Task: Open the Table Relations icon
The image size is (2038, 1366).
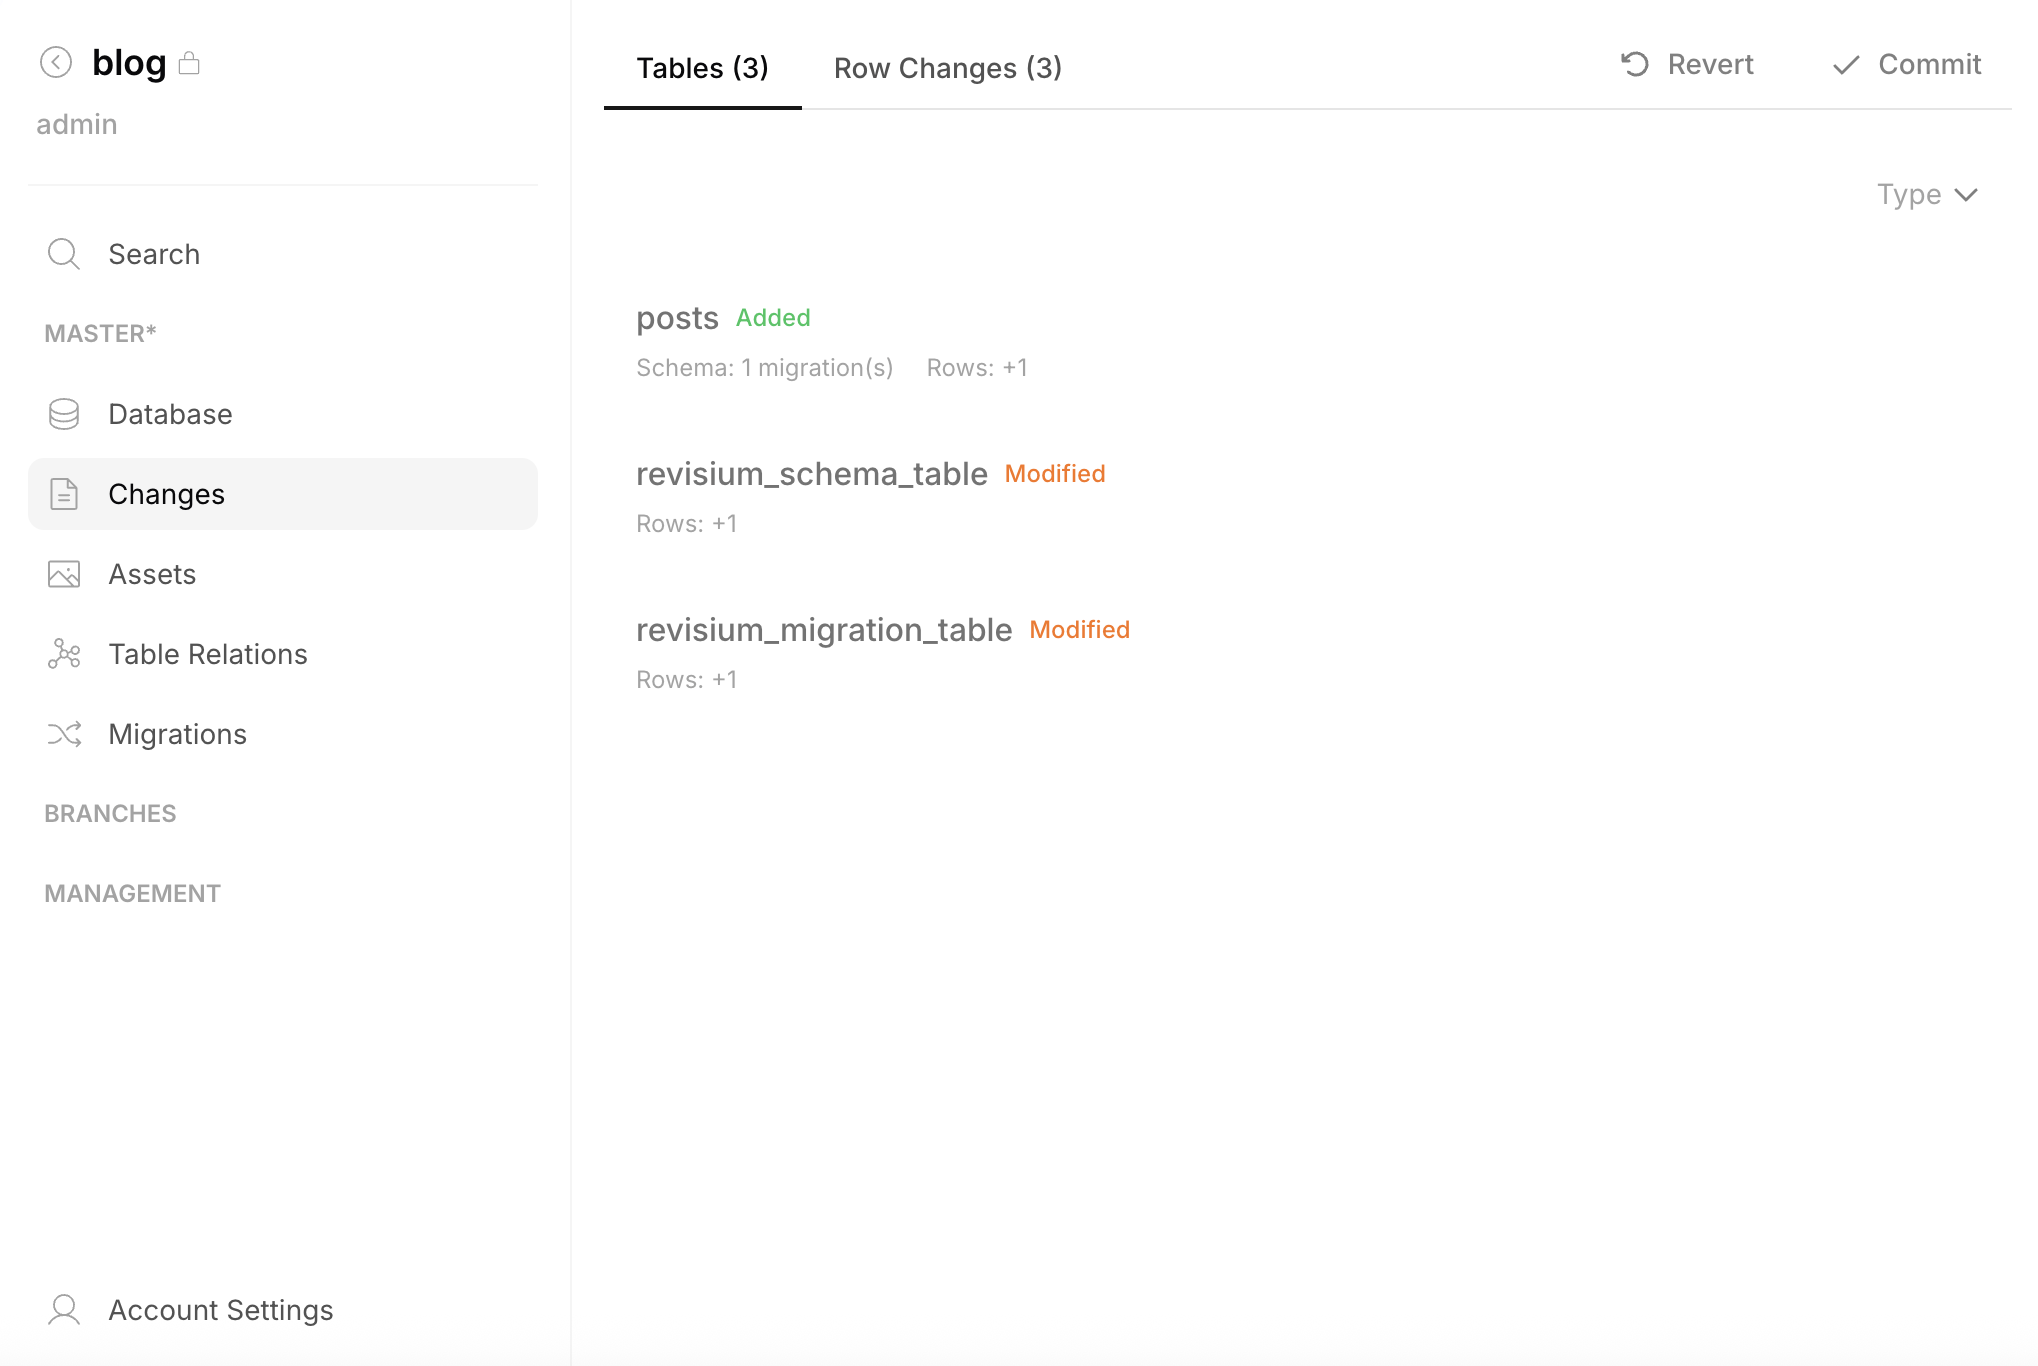Action: [63, 653]
